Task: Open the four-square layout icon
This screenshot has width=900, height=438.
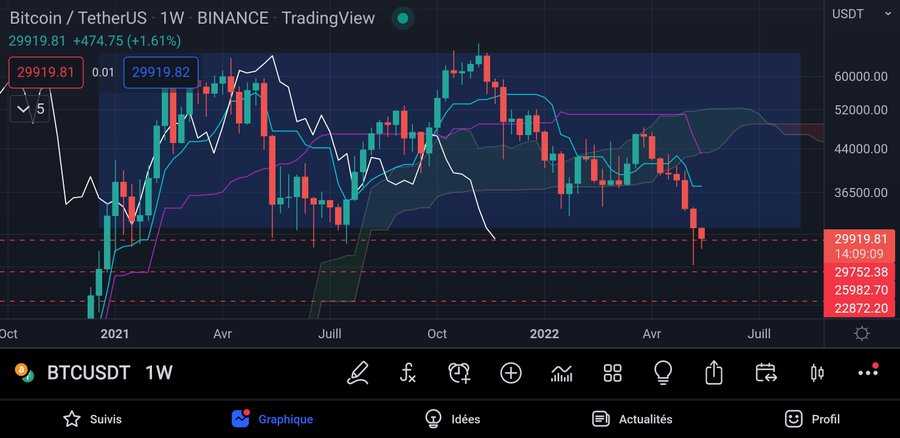Action: [612, 373]
